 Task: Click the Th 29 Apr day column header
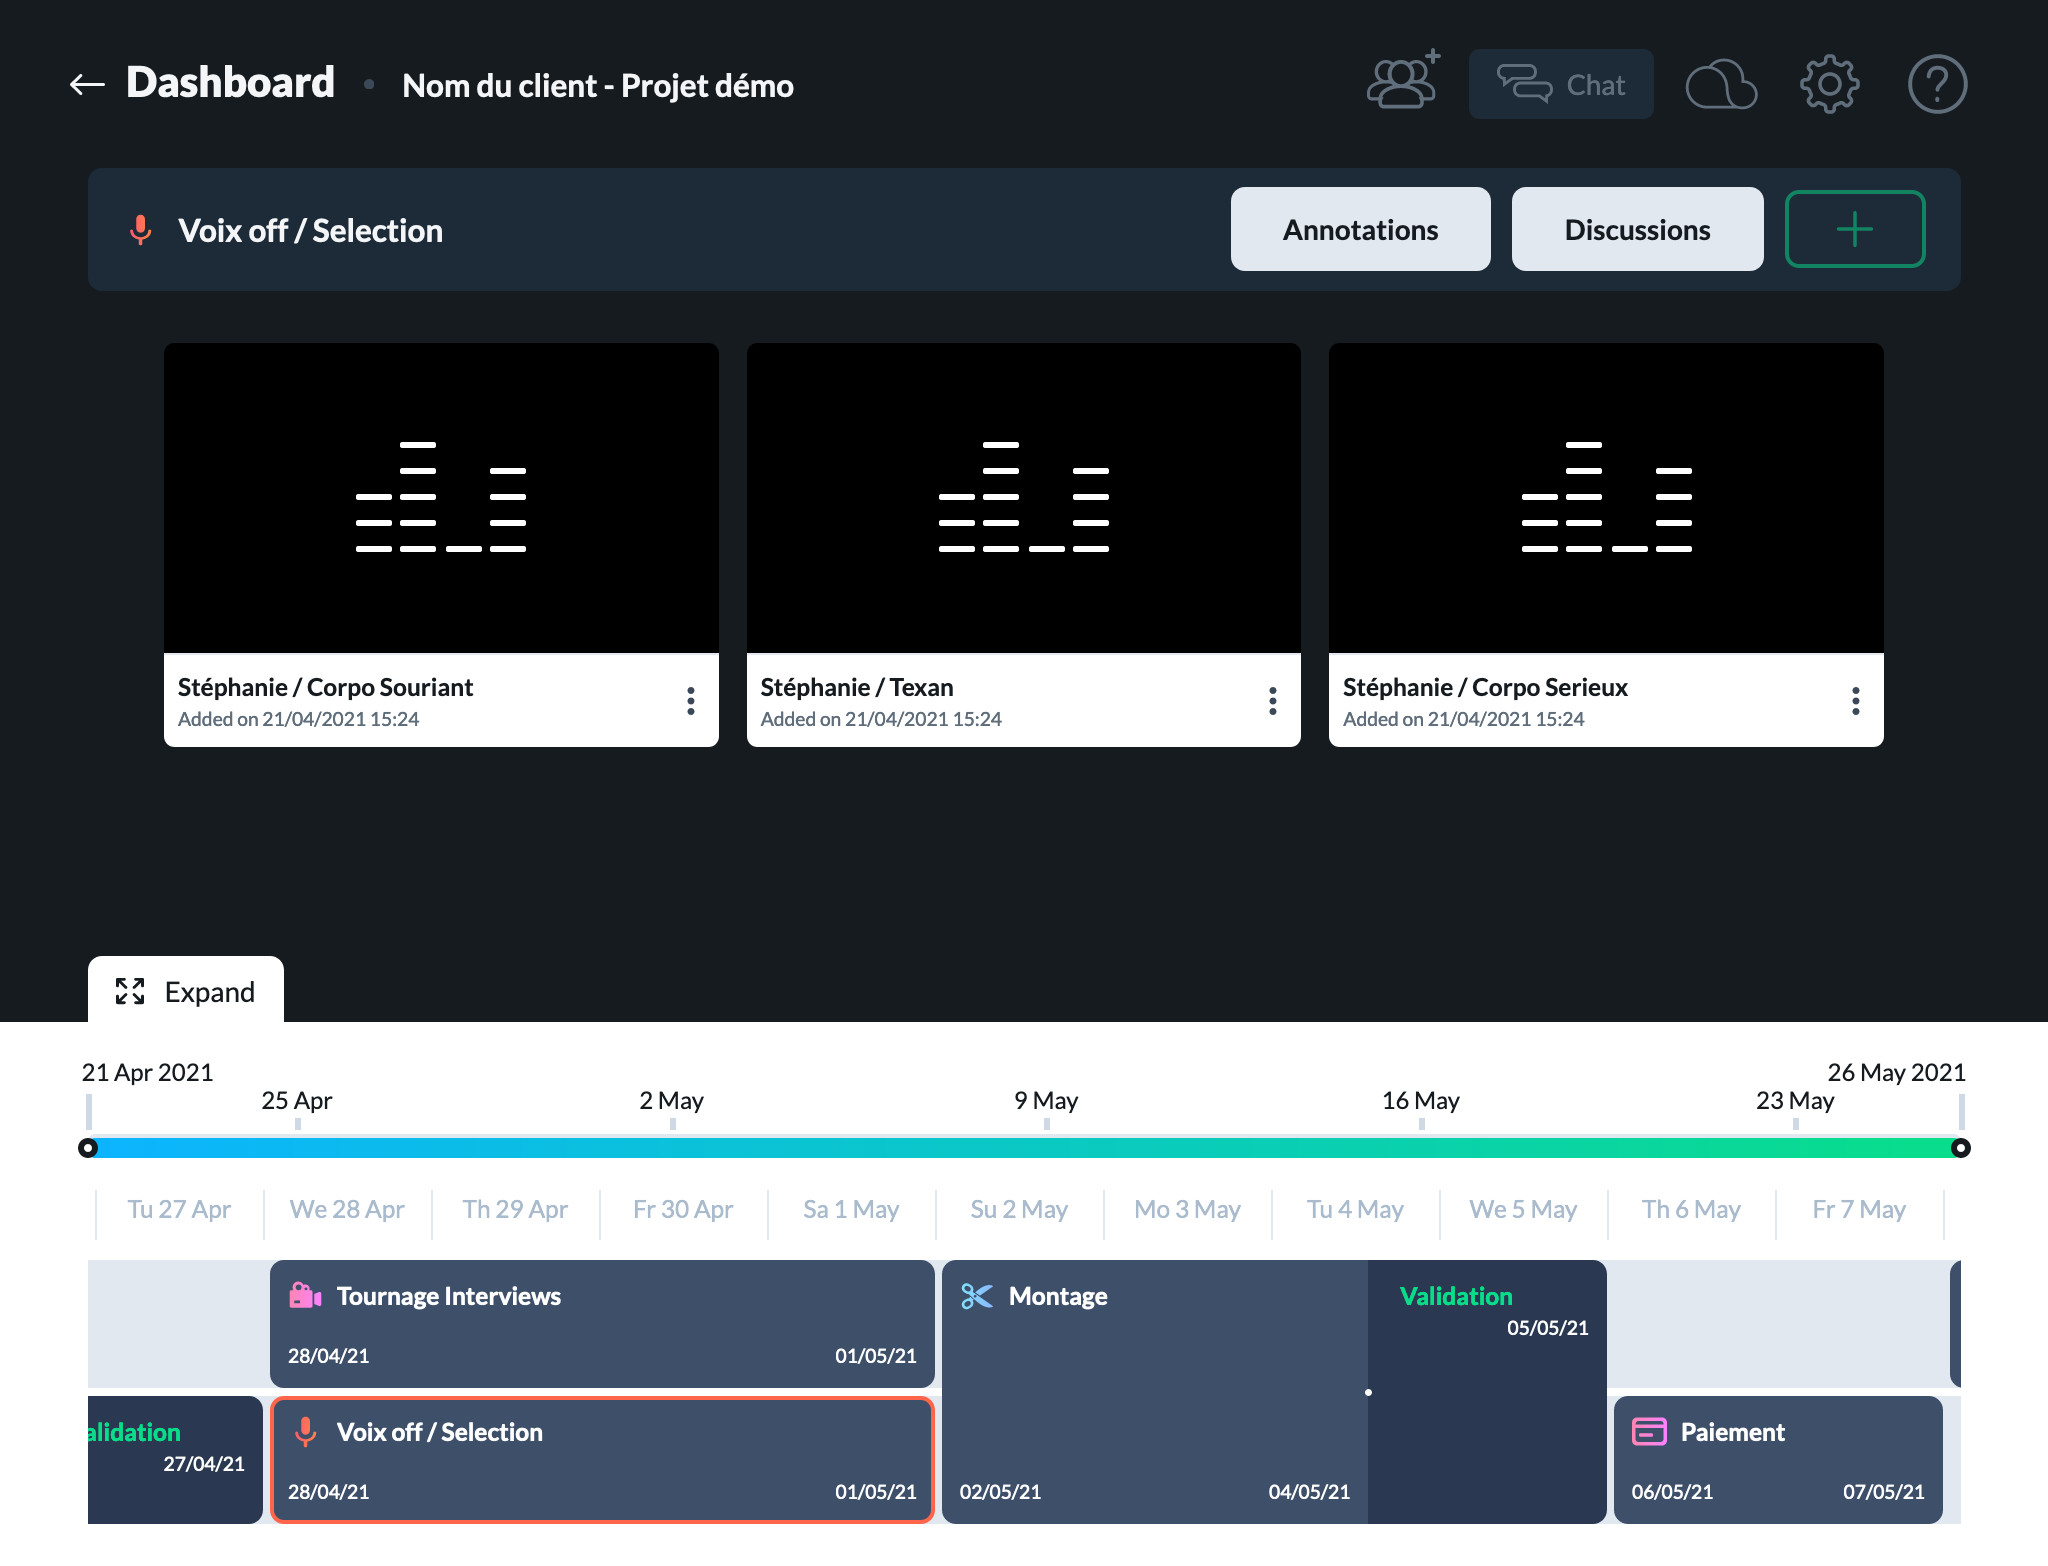pyautogui.click(x=515, y=1210)
